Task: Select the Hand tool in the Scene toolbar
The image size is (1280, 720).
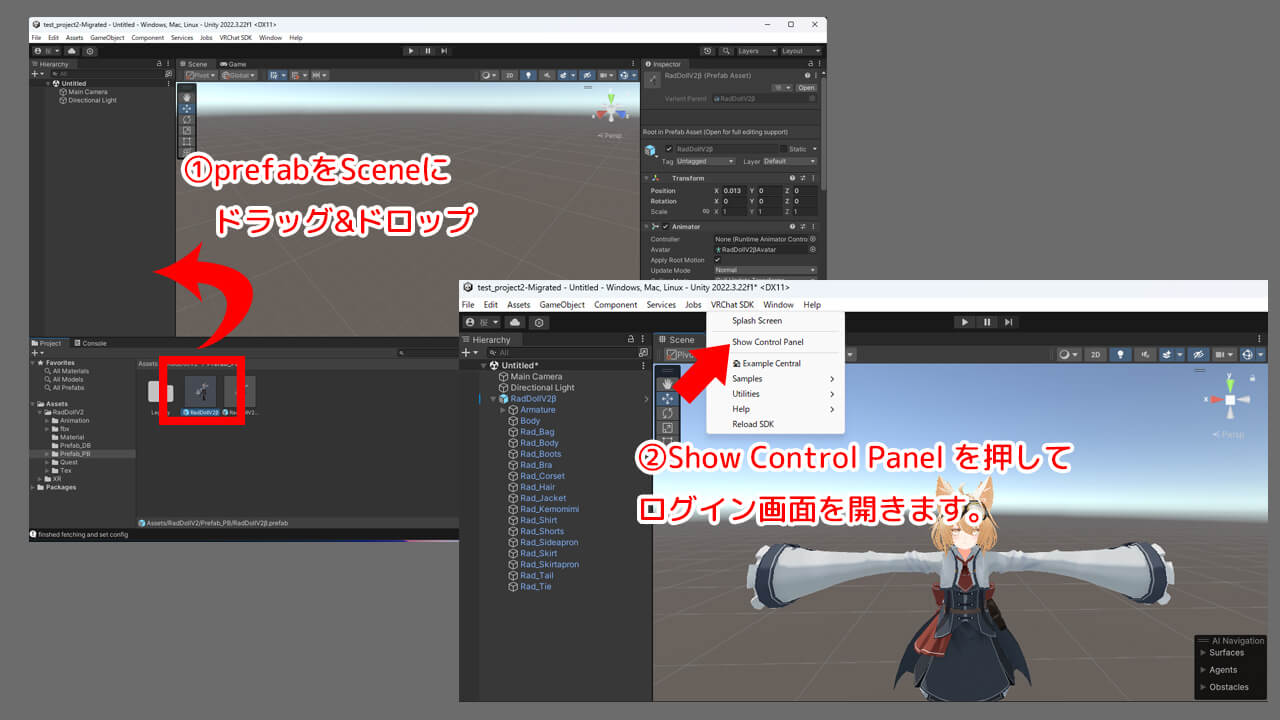Action: click(667, 385)
